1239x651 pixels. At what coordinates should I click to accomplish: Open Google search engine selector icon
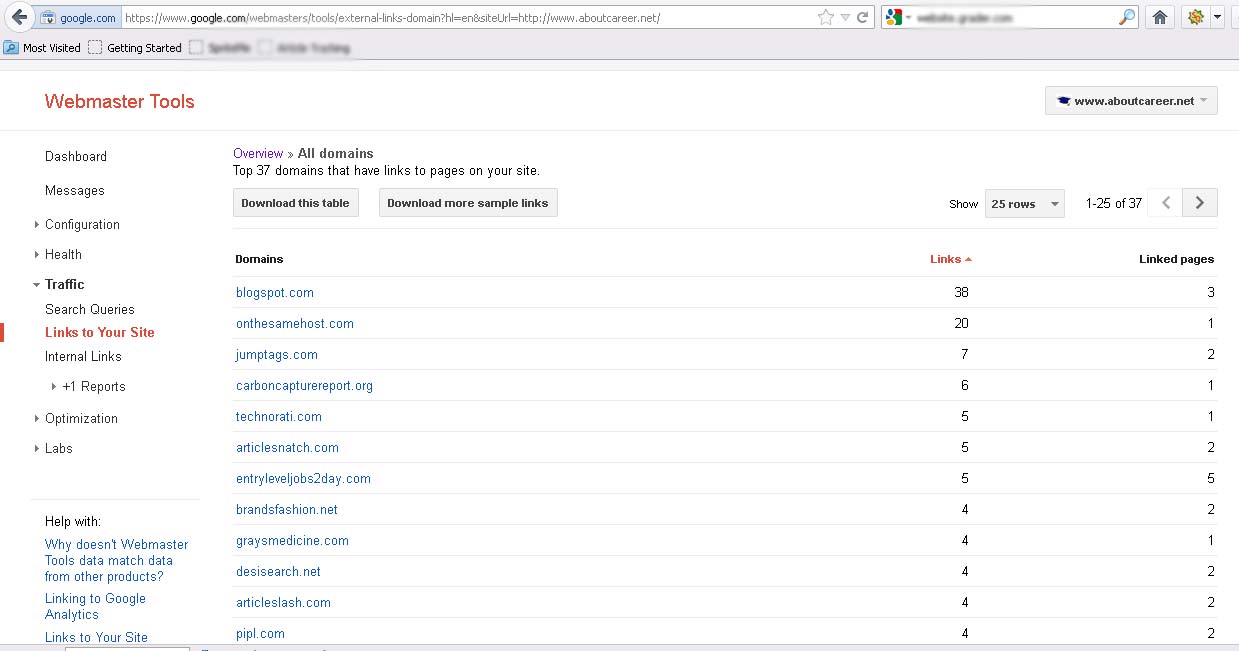(x=895, y=17)
